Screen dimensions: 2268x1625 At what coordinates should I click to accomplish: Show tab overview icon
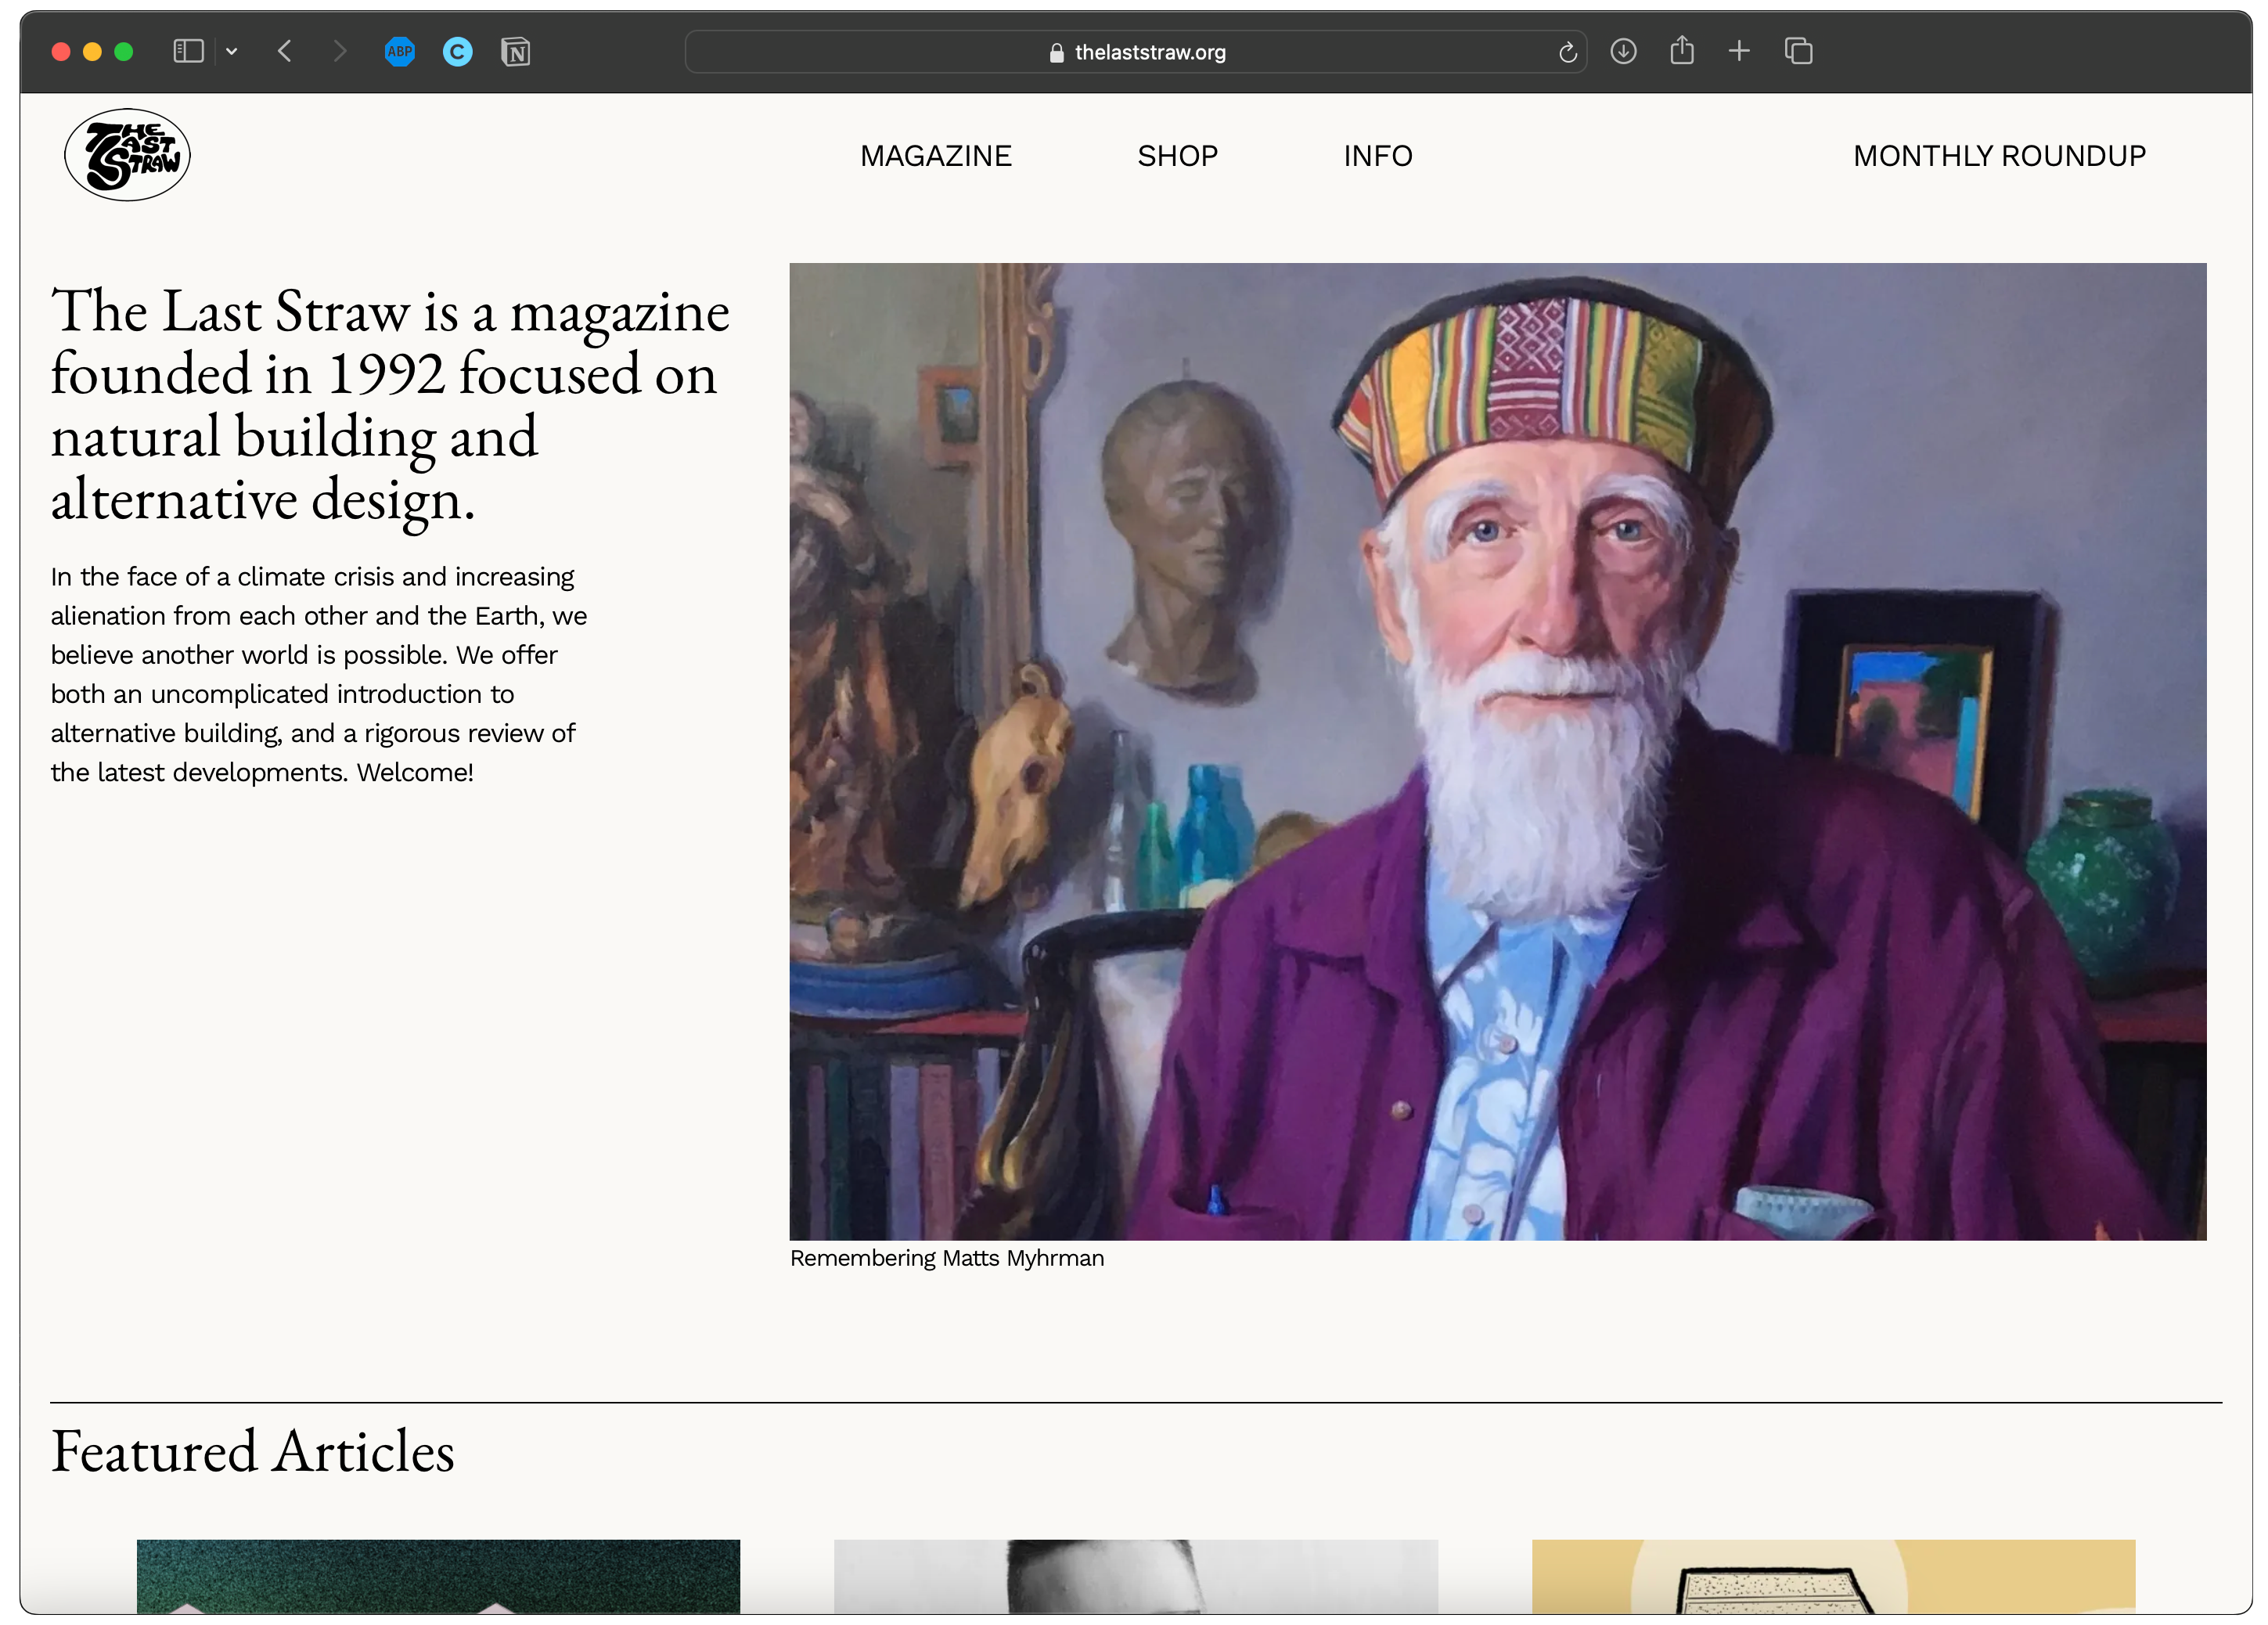click(x=1798, y=51)
